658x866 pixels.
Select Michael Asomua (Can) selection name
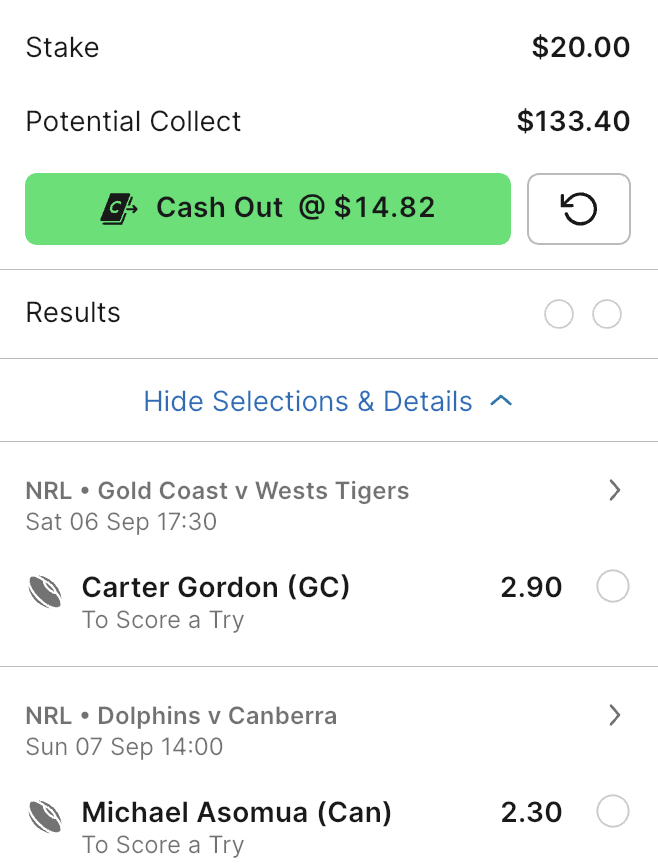pyautogui.click(x=236, y=812)
